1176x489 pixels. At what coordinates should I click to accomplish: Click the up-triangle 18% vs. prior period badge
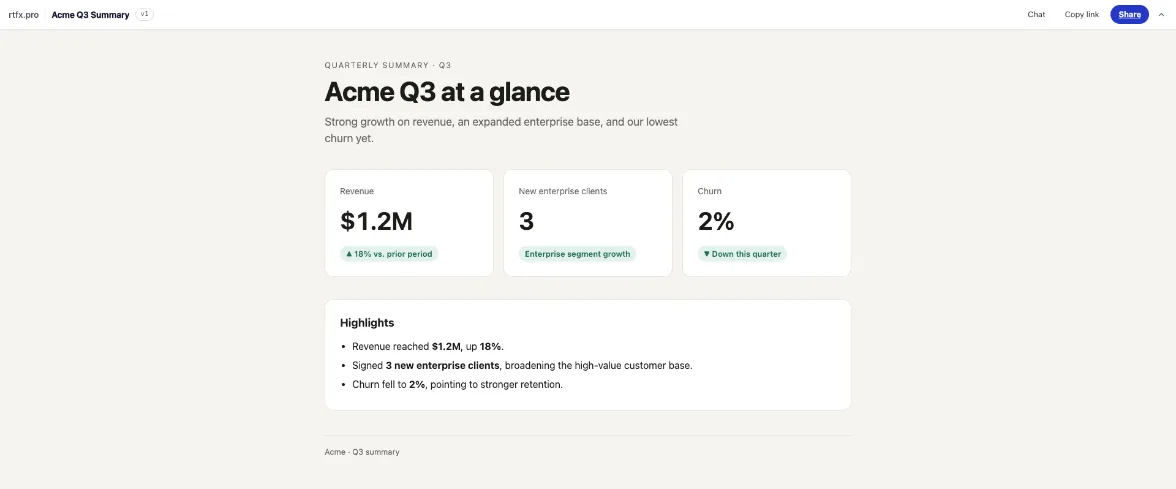tap(389, 254)
